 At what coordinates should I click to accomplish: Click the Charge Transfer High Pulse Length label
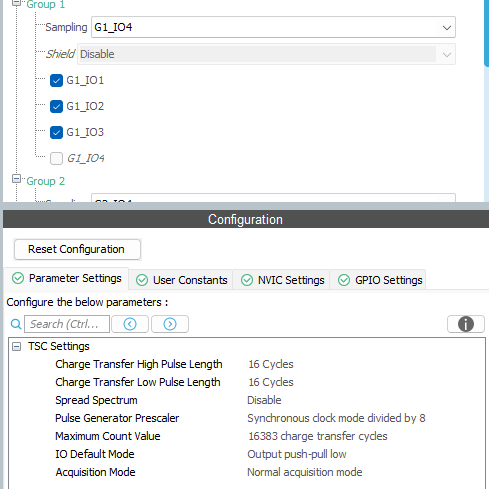[x=139, y=364]
